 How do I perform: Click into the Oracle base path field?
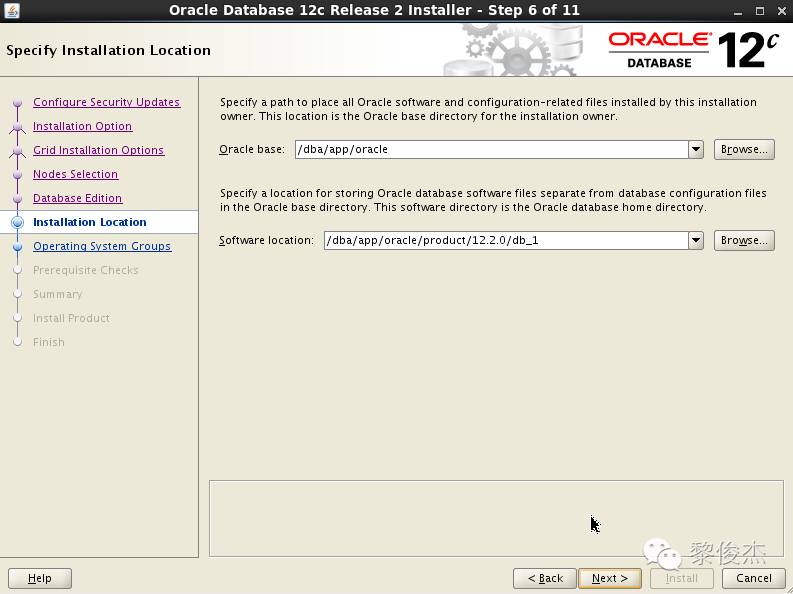click(492, 149)
